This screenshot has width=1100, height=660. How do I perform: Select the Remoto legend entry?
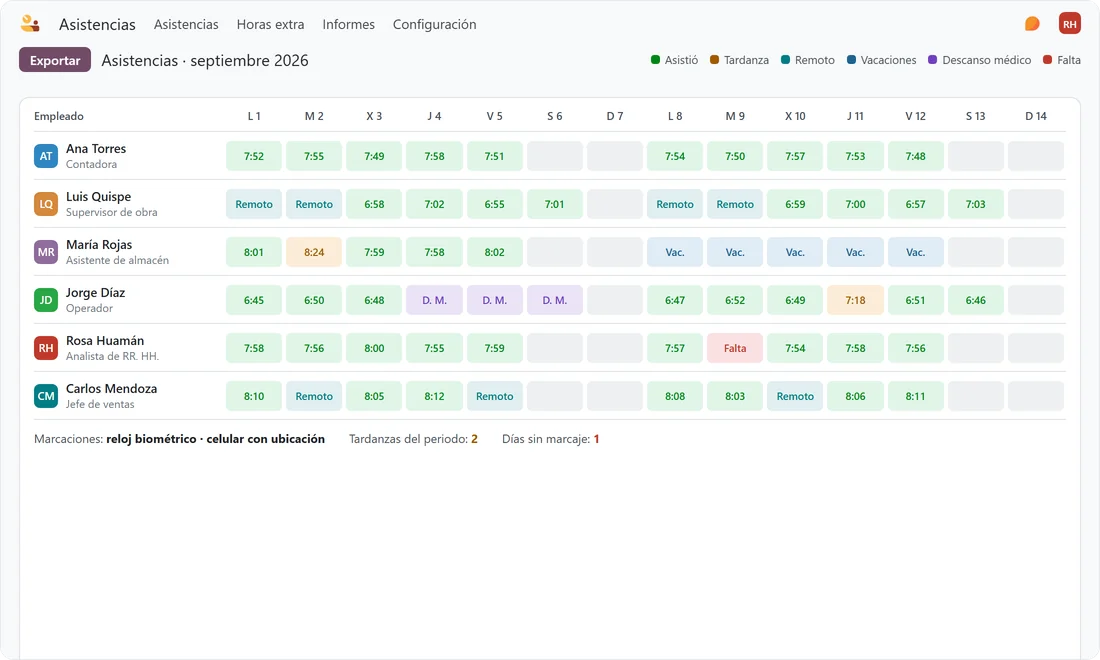(807, 60)
